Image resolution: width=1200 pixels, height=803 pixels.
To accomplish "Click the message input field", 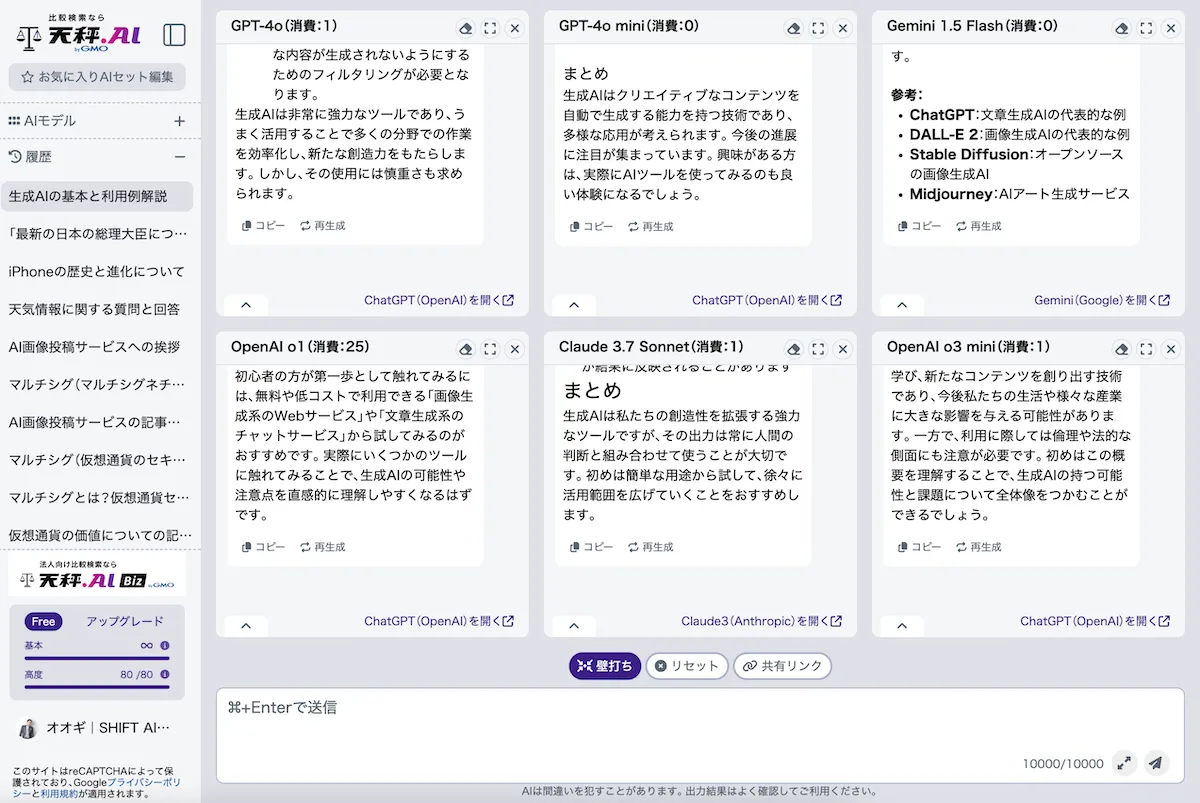I will 700,735.
